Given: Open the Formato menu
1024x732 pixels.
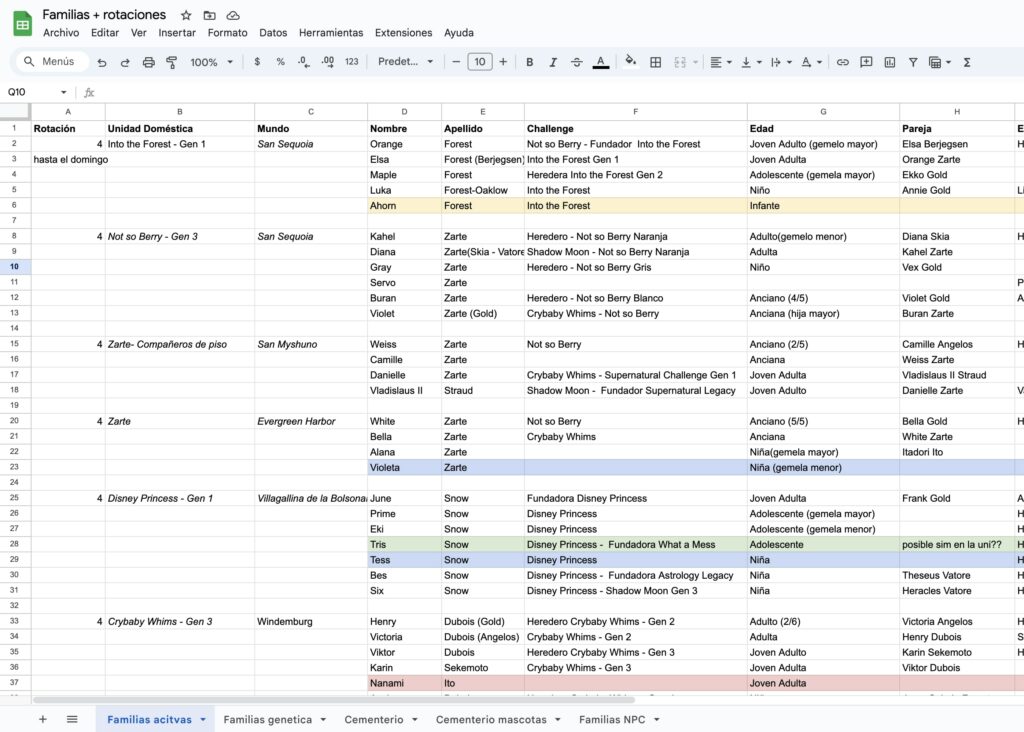Looking at the screenshot, I should click(x=227, y=33).
